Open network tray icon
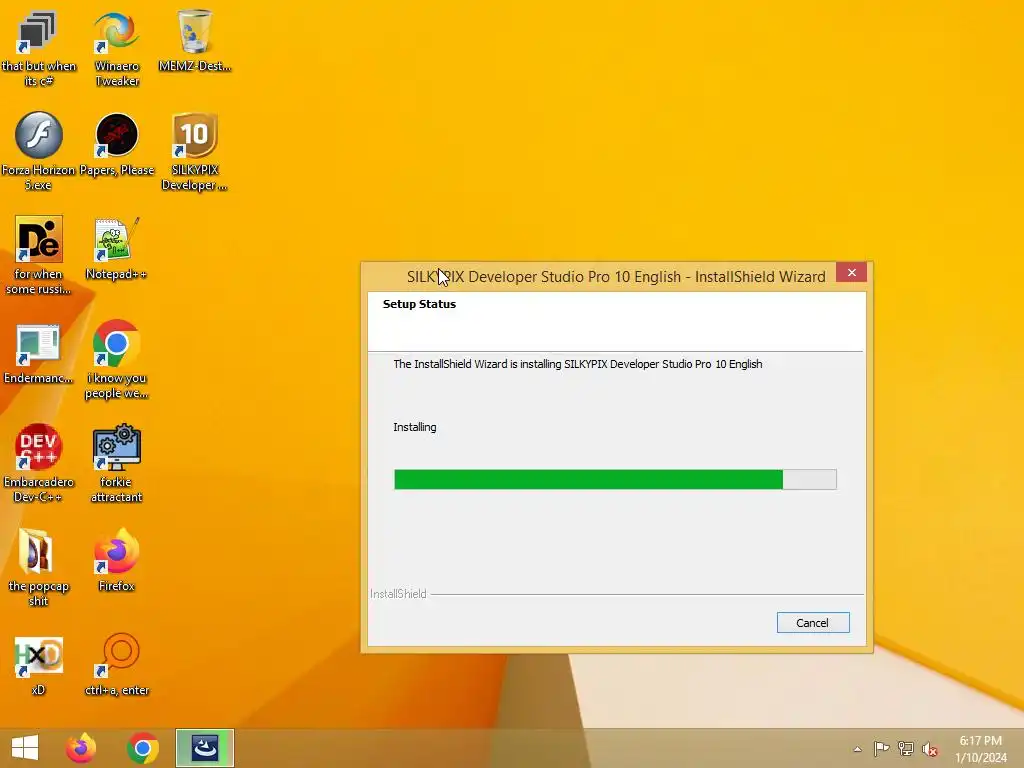The image size is (1024, 768). pyautogui.click(x=906, y=748)
